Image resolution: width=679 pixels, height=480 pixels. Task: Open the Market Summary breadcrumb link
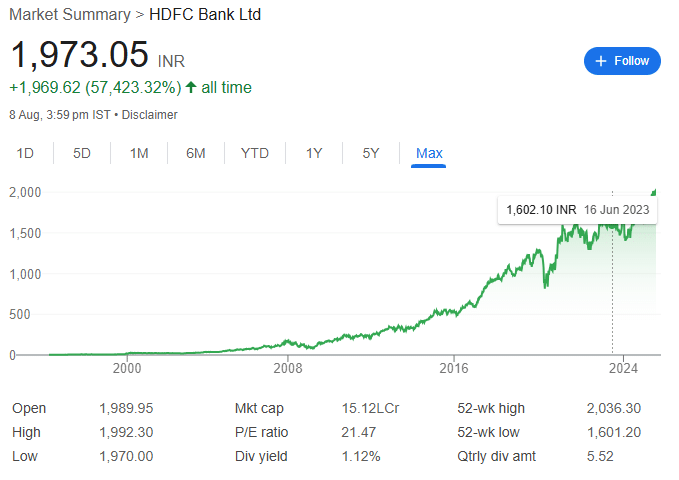(70, 14)
